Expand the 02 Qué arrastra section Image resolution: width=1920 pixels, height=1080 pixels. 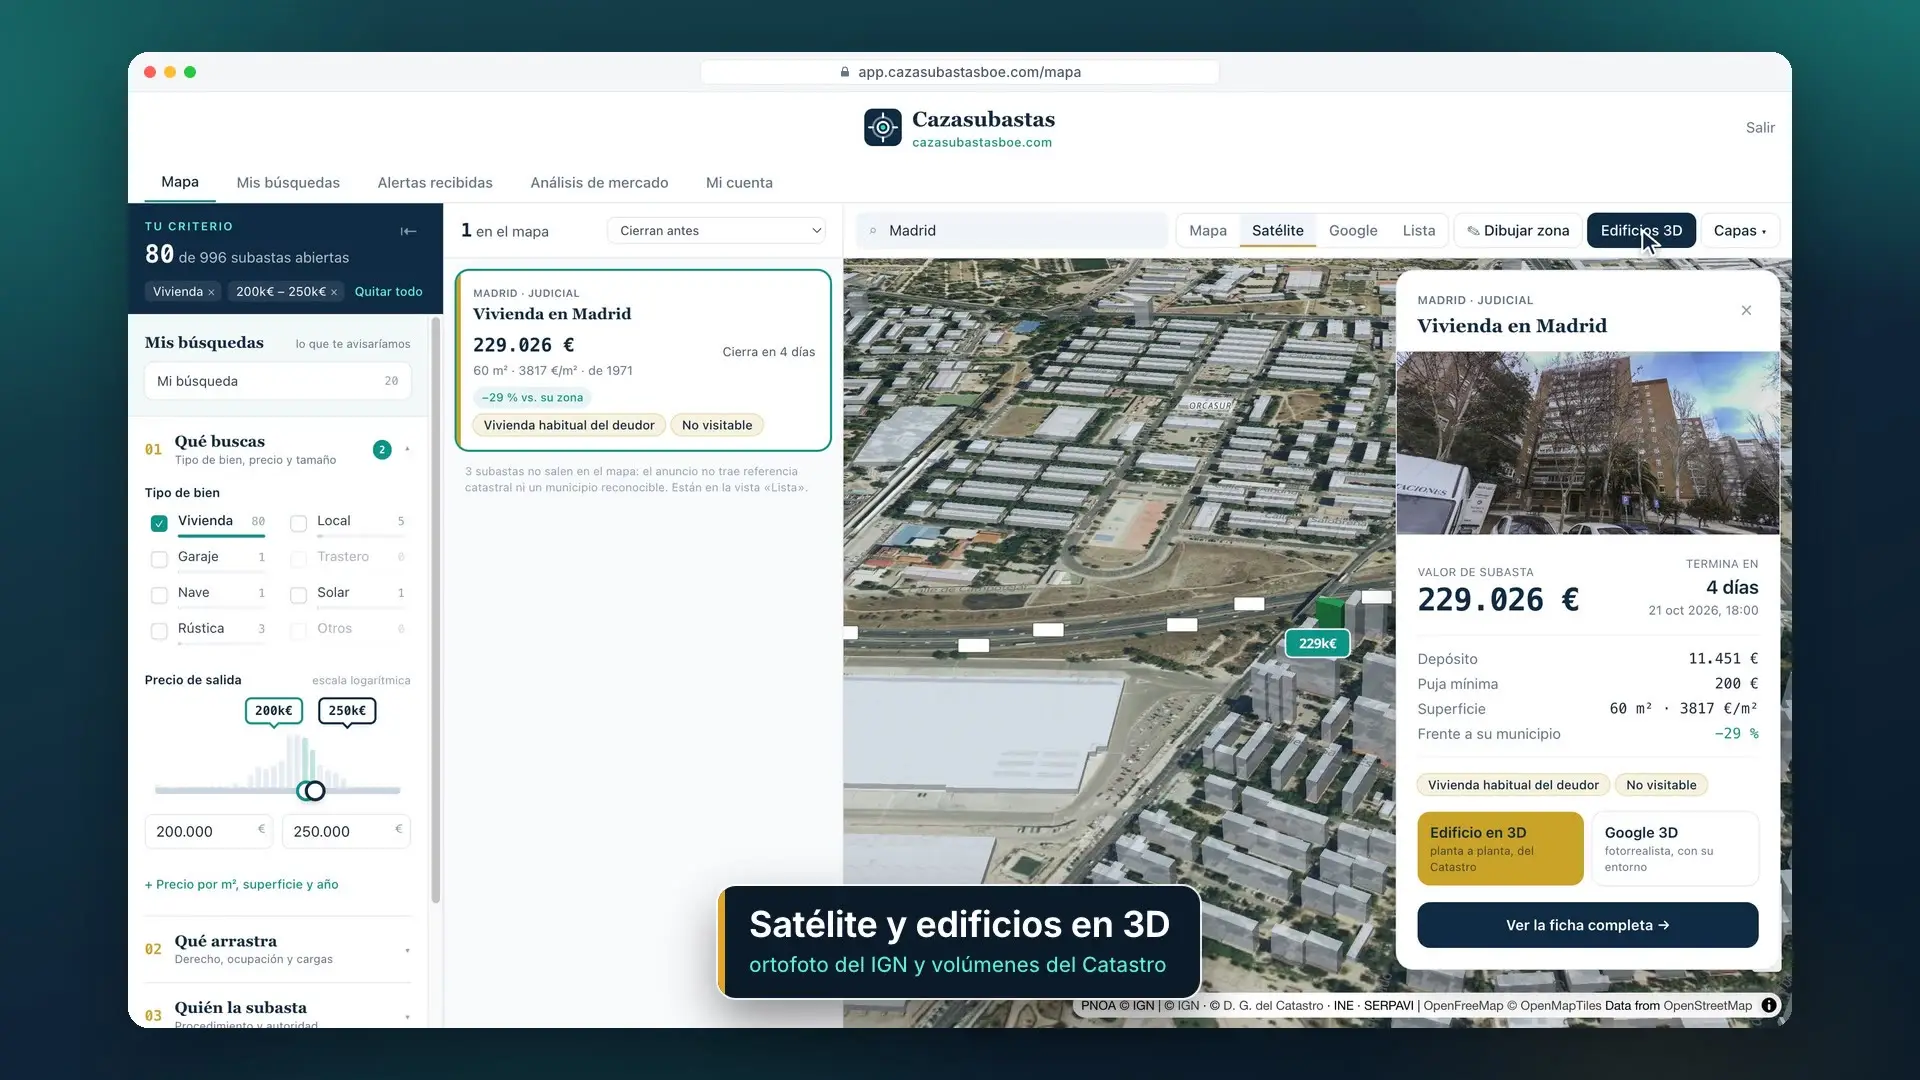tap(407, 950)
